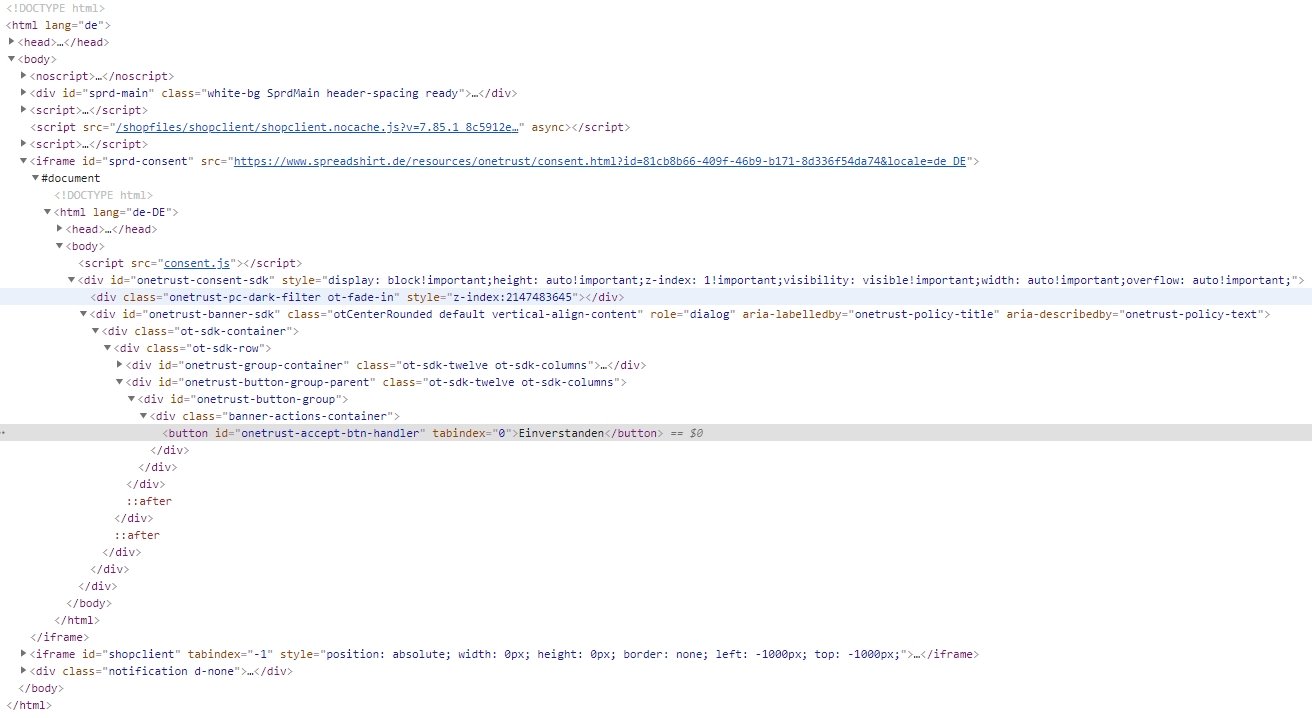
Task: Expand the sprd-main div arrow
Action: [x=23, y=93]
